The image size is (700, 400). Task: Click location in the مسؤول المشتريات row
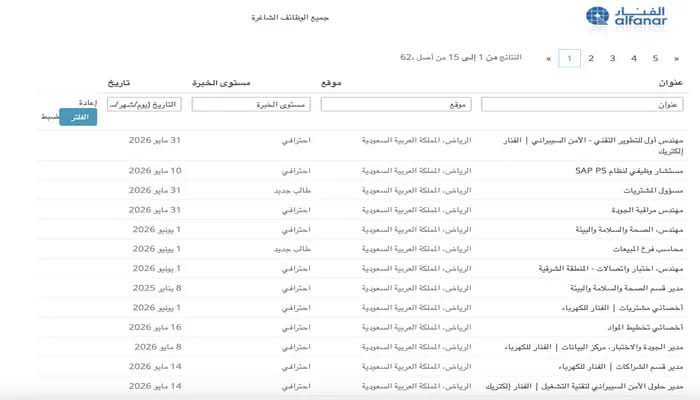[417, 191]
